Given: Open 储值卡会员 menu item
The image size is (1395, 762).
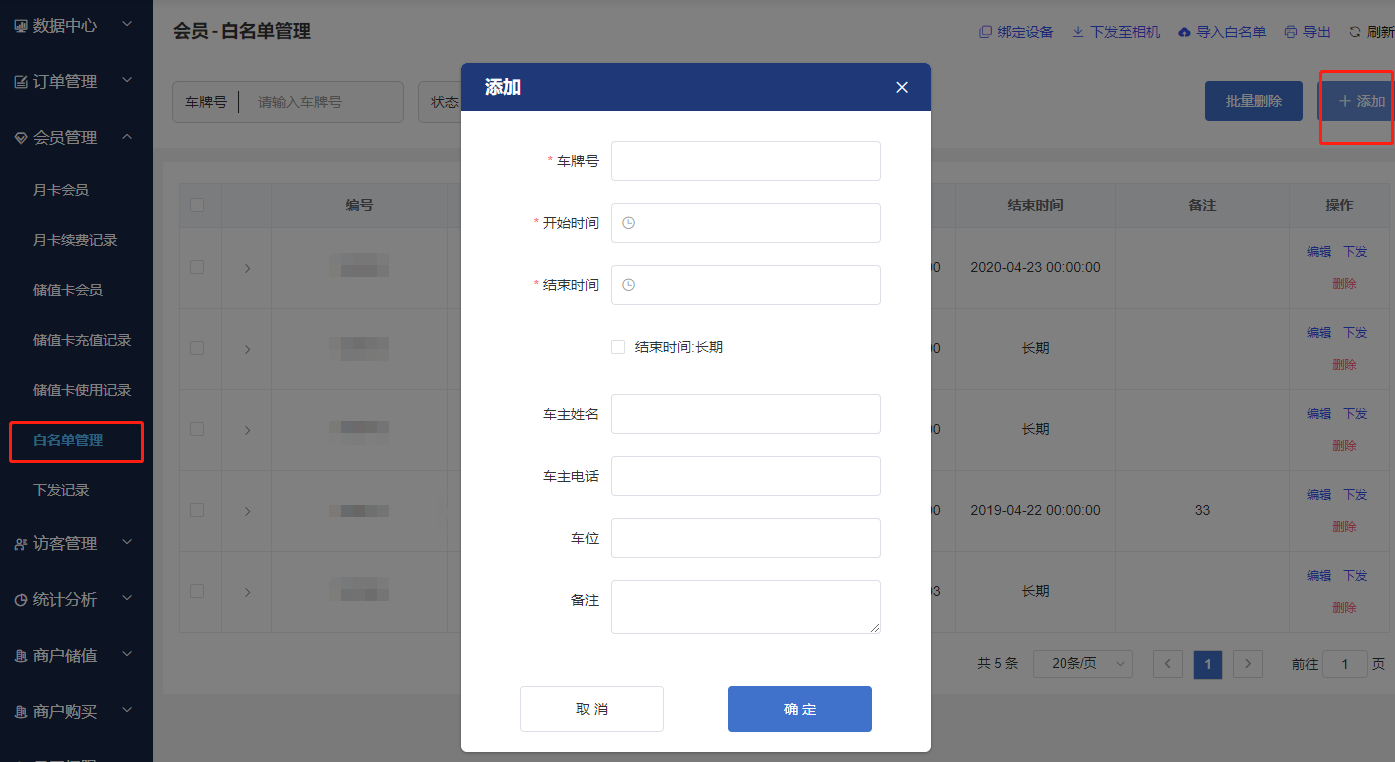Looking at the screenshot, I should [68, 290].
